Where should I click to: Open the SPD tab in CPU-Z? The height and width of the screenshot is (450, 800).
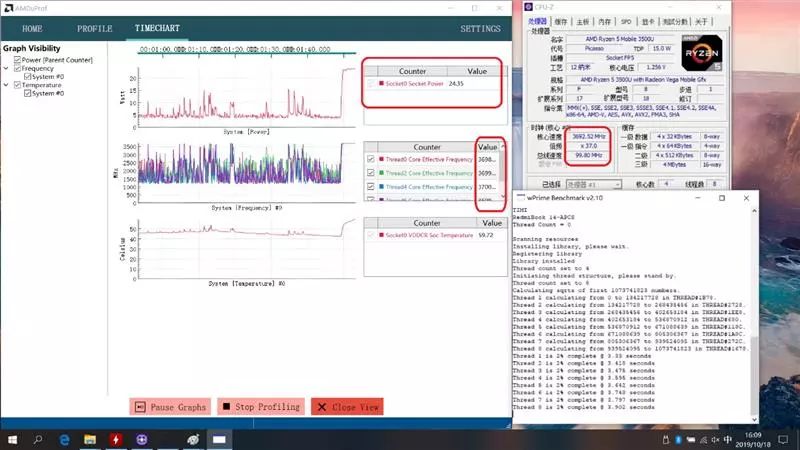626,21
